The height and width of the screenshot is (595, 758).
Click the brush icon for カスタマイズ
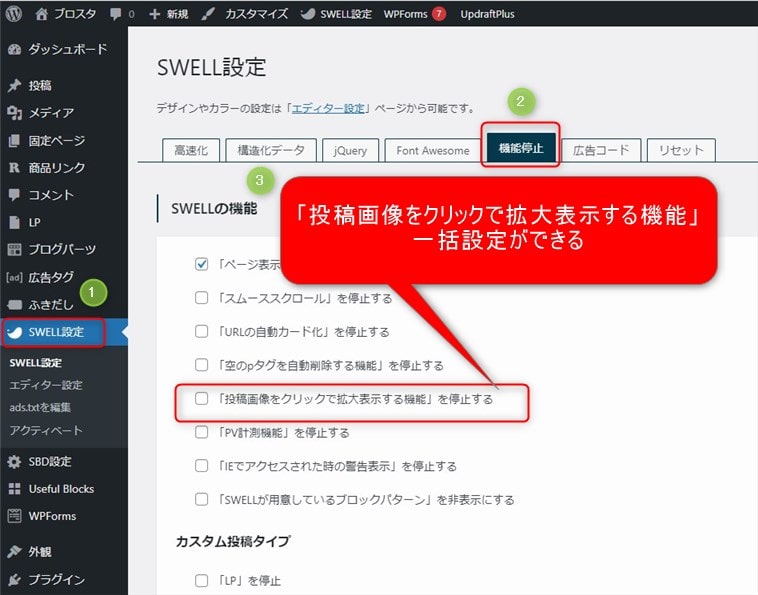tap(208, 14)
